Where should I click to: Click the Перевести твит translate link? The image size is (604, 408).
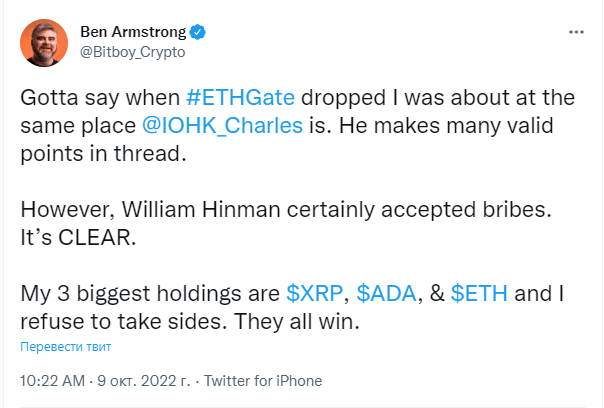(x=65, y=347)
